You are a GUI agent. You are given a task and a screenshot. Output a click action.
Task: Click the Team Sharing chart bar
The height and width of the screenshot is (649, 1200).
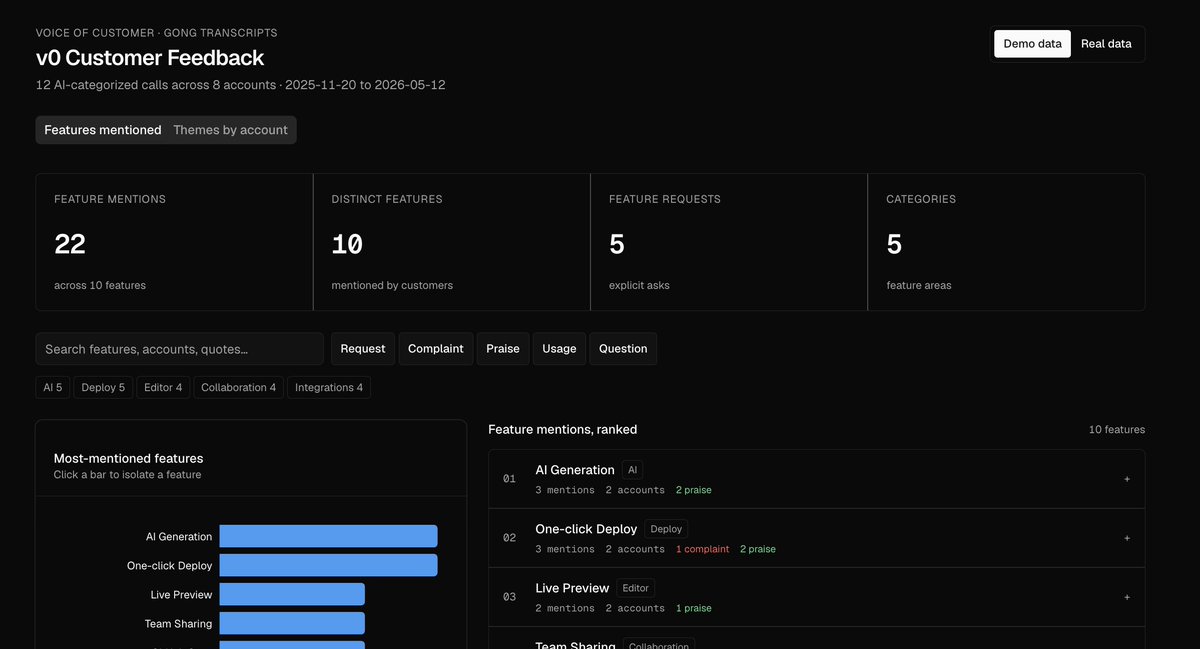click(x=292, y=623)
